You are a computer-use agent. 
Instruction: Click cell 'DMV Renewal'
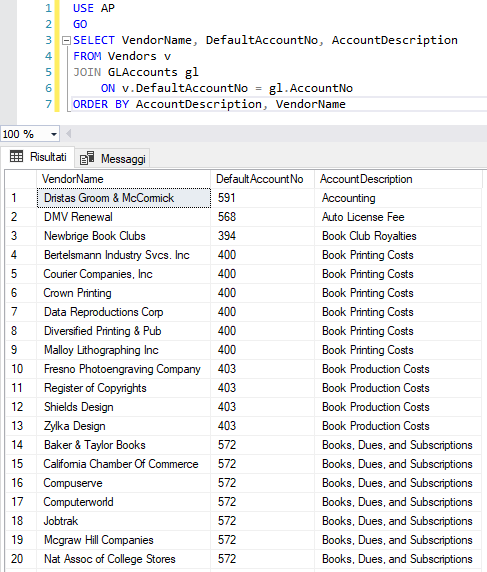[124, 217]
